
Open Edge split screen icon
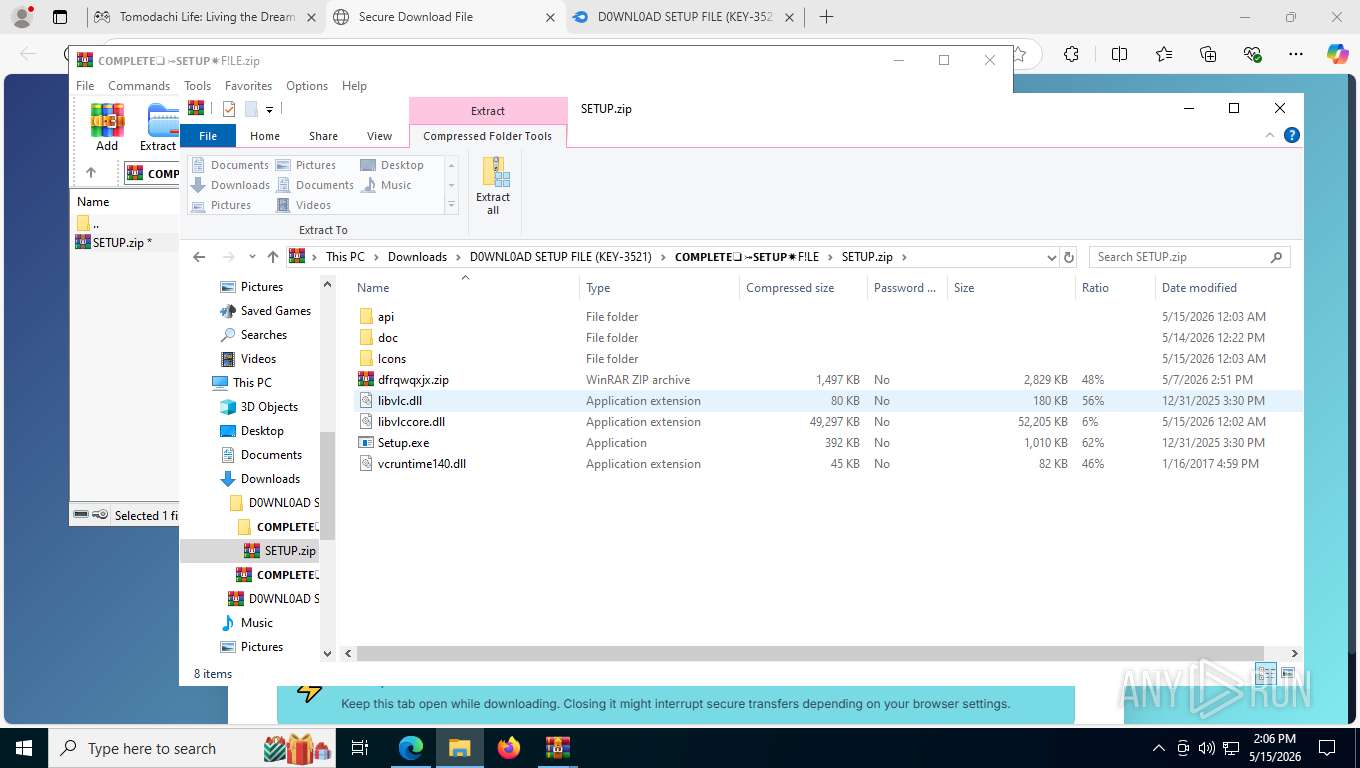pyautogui.click(x=1119, y=54)
